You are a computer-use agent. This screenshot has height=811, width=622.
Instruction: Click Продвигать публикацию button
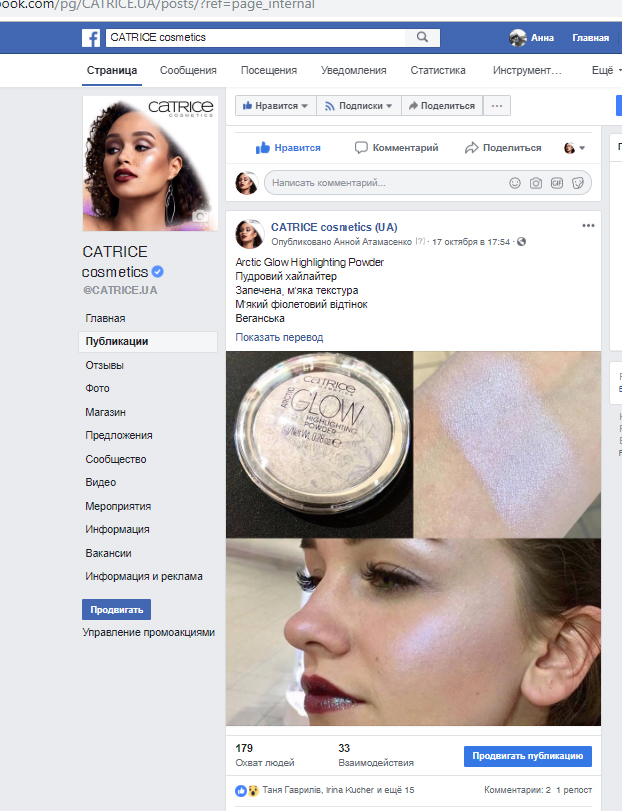click(x=528, y=756)
